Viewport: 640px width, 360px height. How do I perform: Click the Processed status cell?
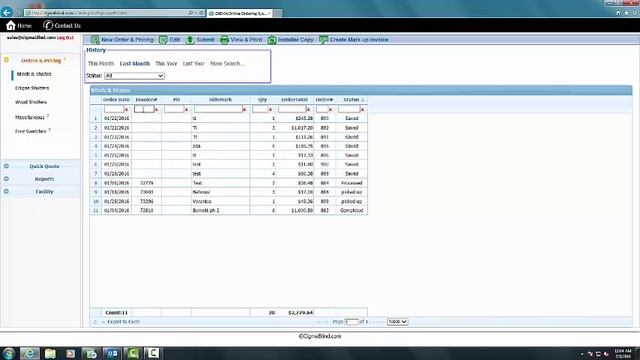[x=351, y=183]
